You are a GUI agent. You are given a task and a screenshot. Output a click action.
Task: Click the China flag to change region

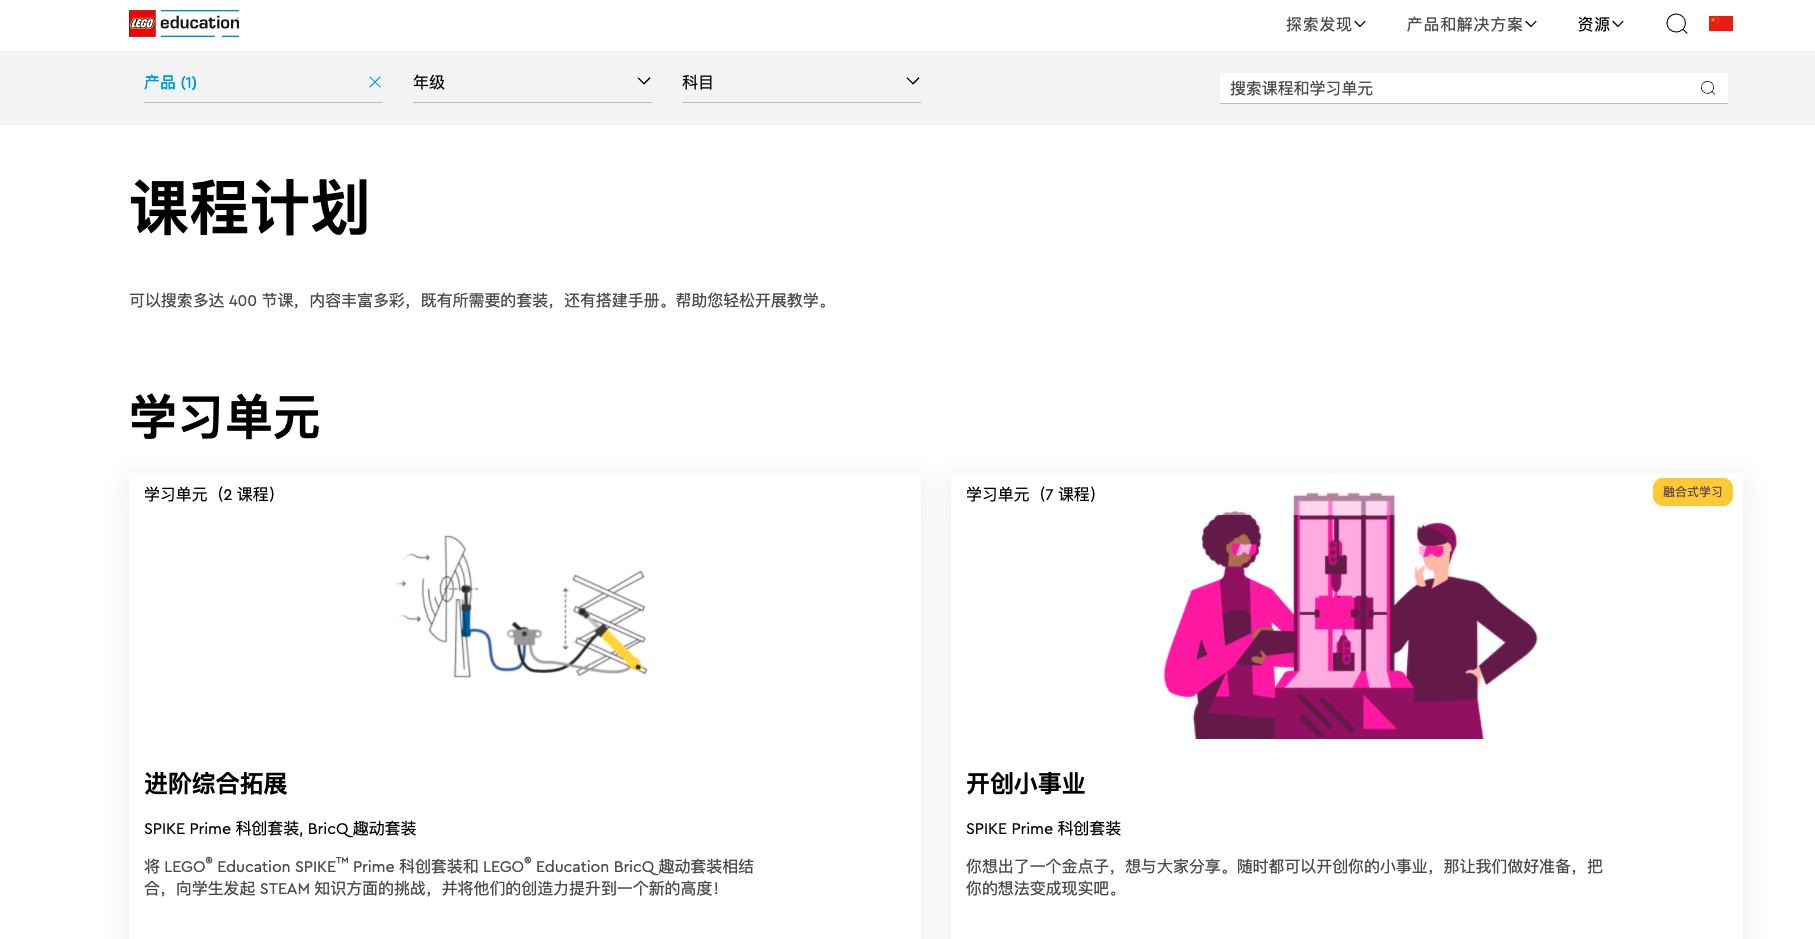[1721, 22]
